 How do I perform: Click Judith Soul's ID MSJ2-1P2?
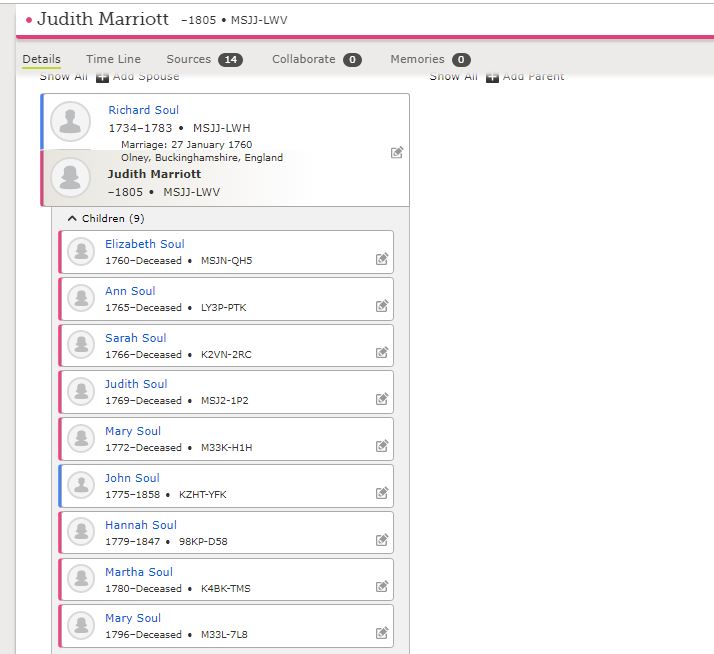click(224, 400)
